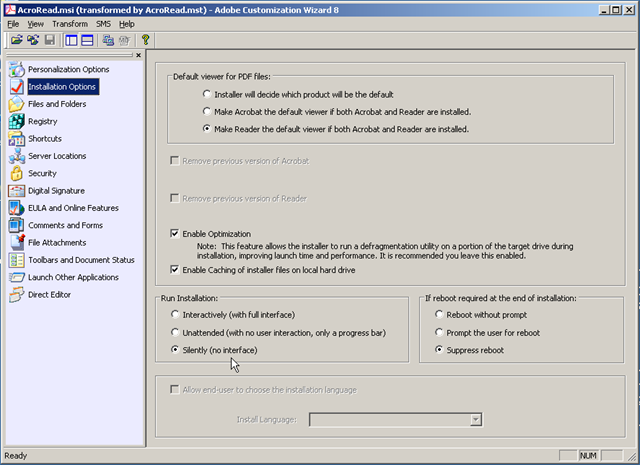Open File Attachments section label

point(57,243)
